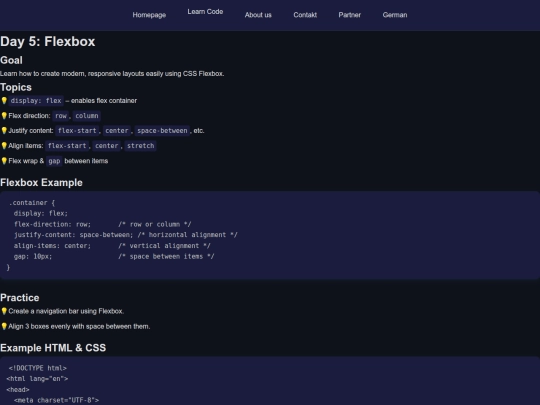Switch to German language link
This screenshot has height=405, width=540.
pyautogui.click(x=395, y=15)
